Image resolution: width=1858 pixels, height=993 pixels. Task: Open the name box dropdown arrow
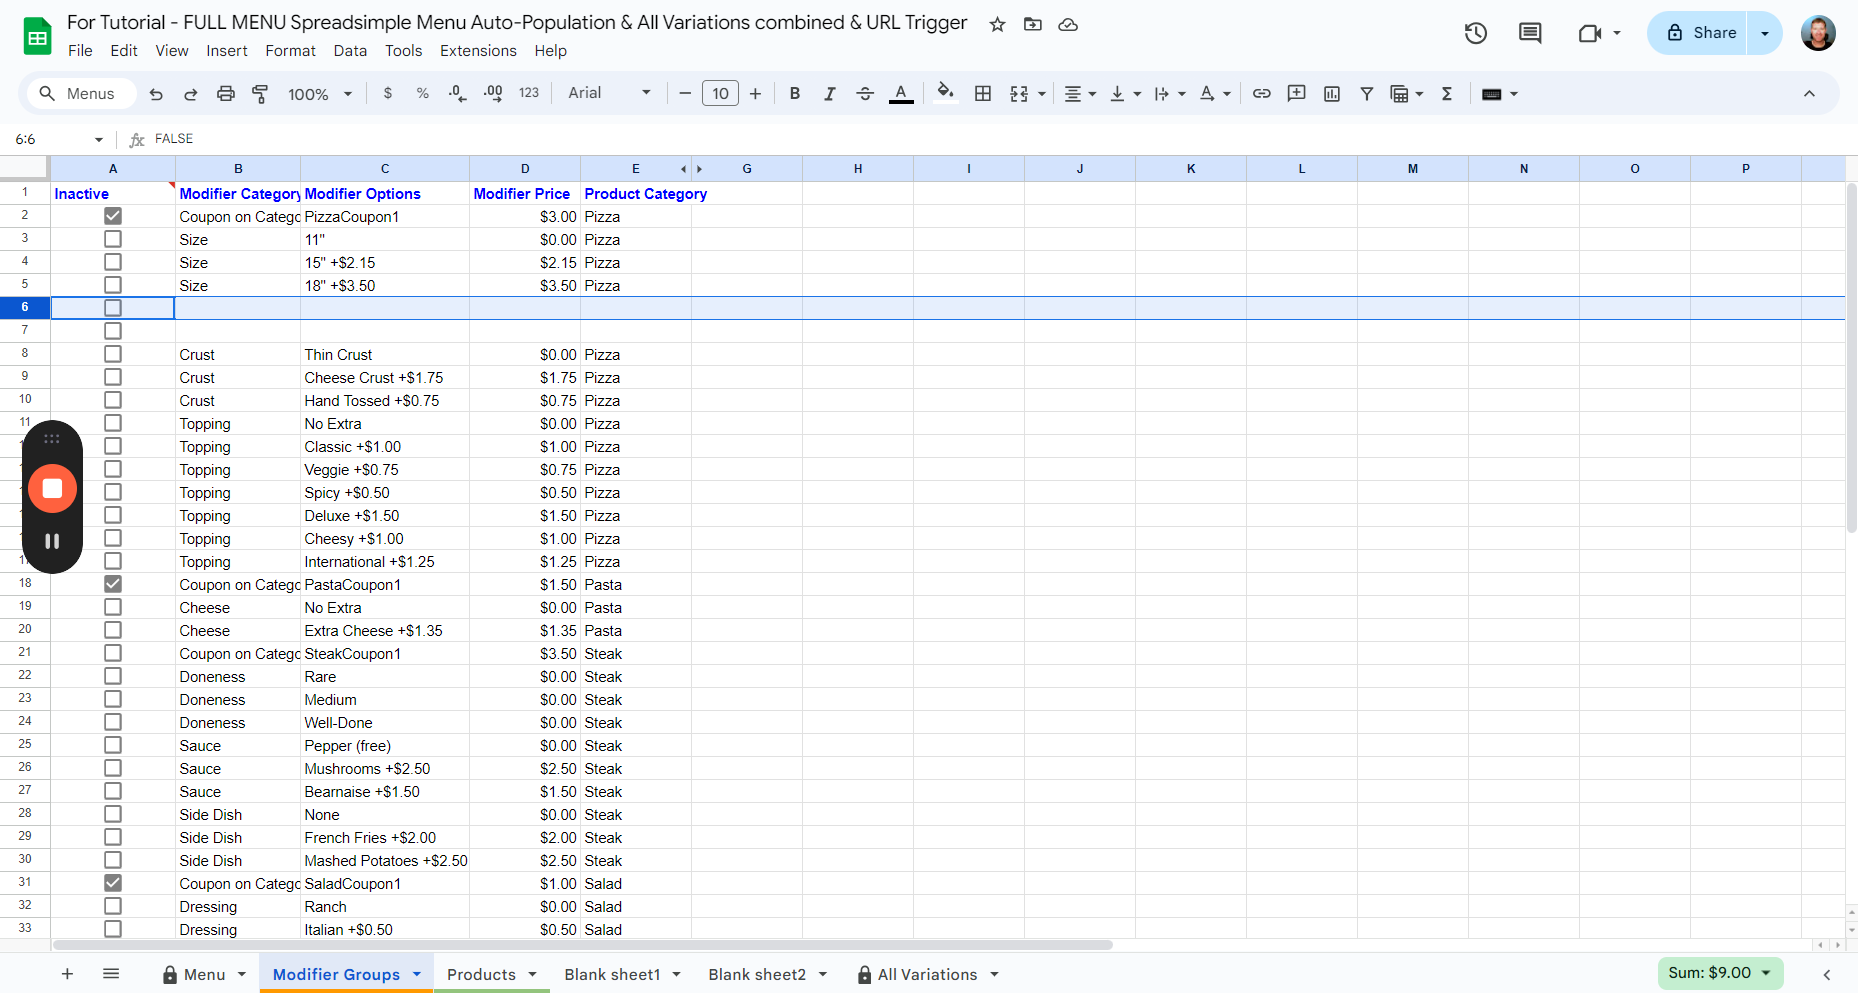tap(99, 139)
